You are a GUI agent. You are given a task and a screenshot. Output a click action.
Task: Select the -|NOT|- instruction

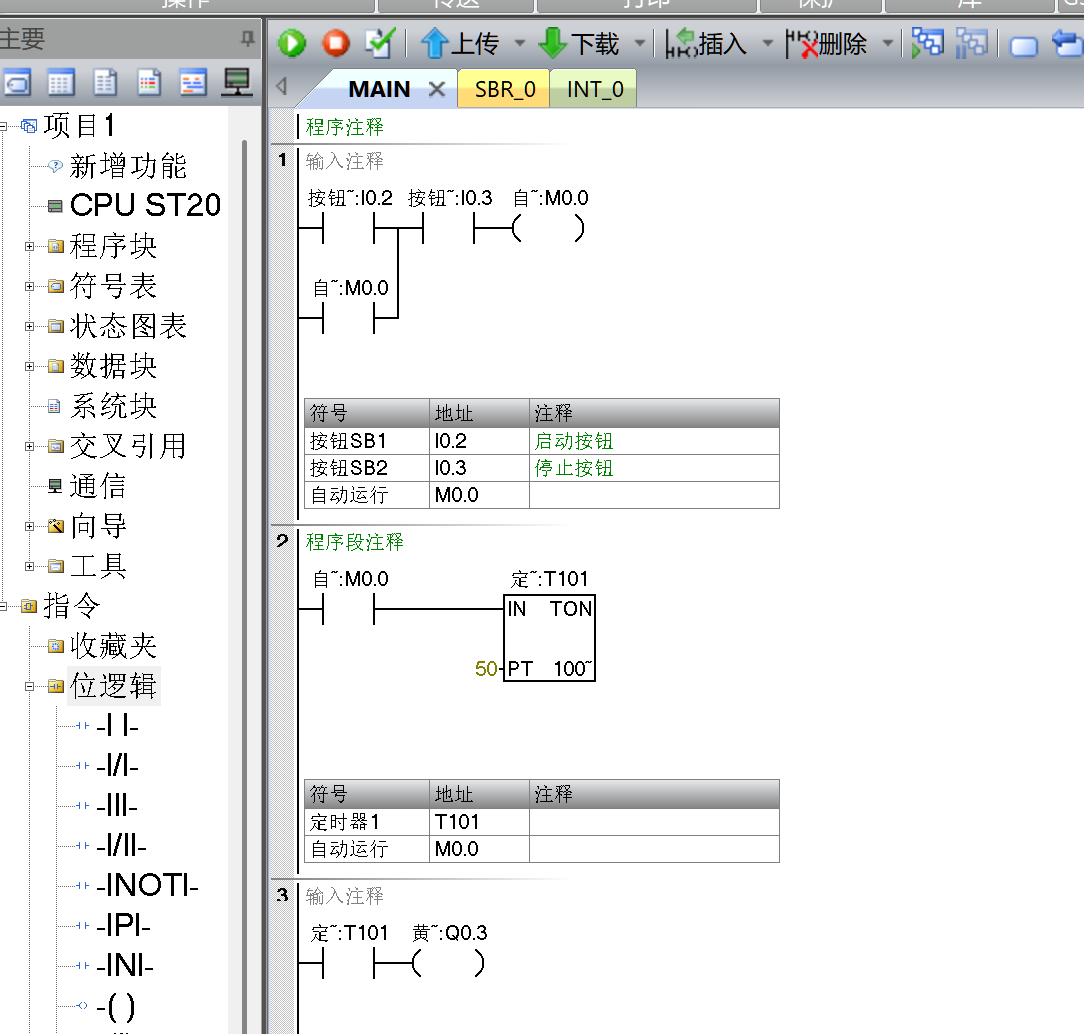click(147, 885)
